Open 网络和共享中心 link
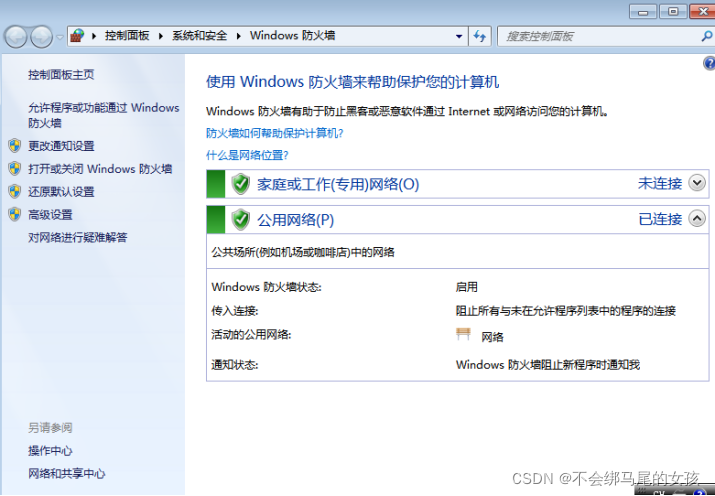Image resolution: width=715 pixels, height=496 pixels. point(67,473)
